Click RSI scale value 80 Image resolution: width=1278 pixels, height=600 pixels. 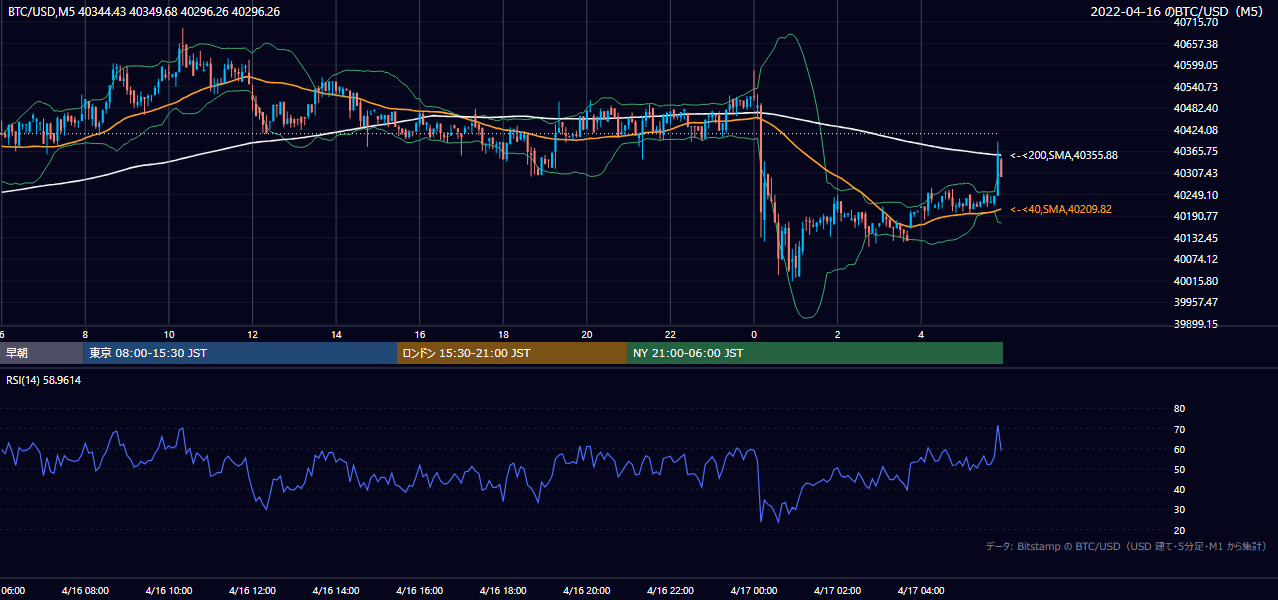pyautogui.click(x=1179, y=409)
